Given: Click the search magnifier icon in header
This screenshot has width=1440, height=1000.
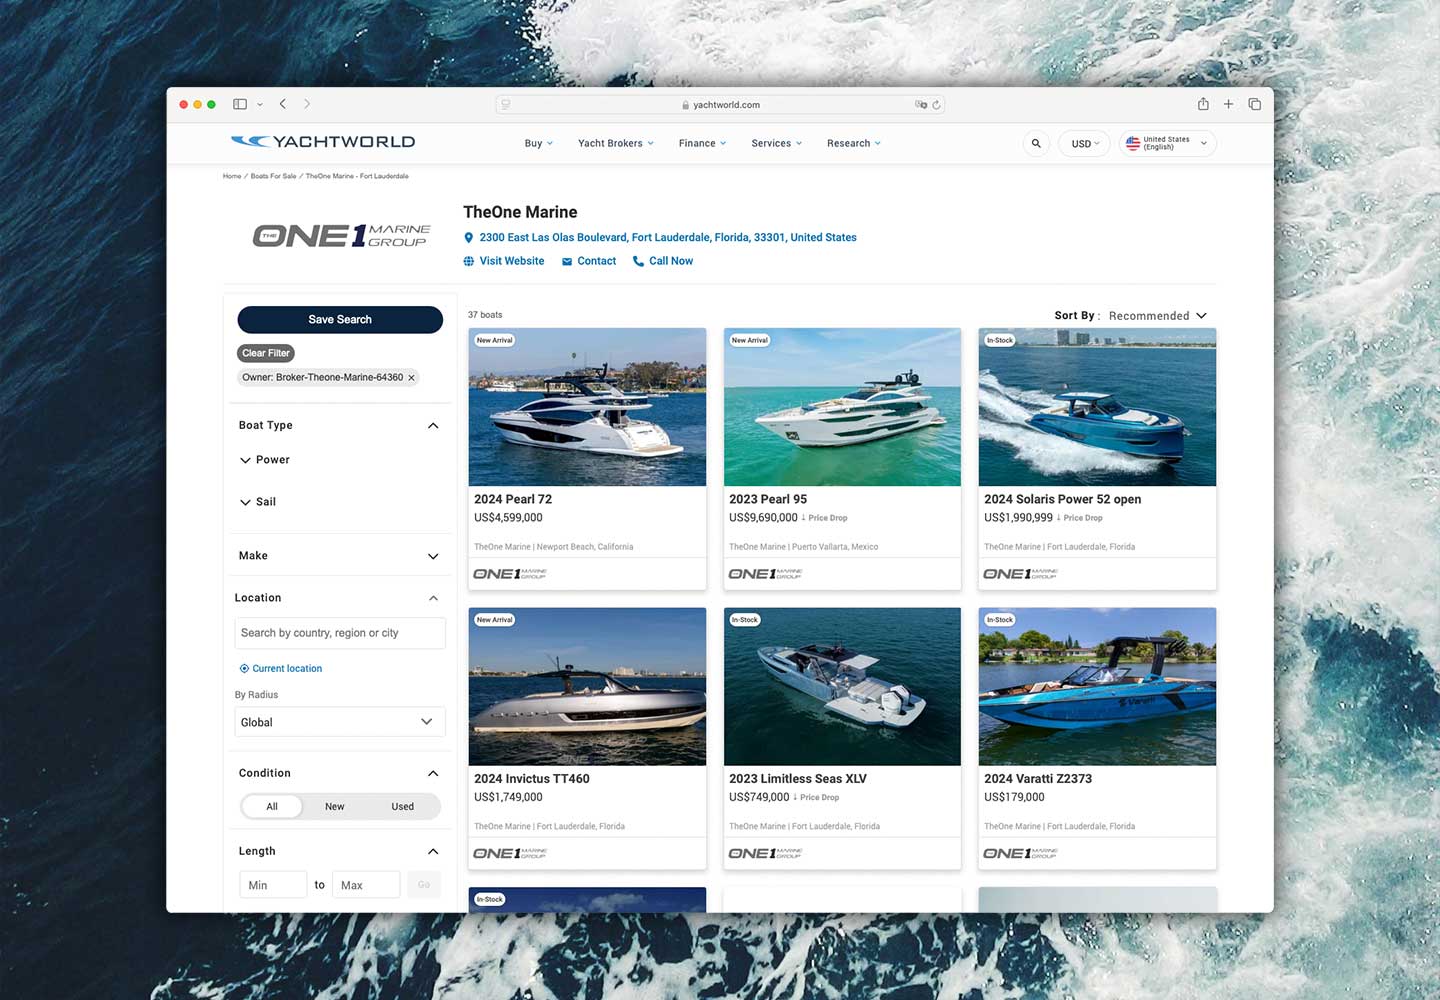Looking at the screenshot, I should pos(1036,143).
